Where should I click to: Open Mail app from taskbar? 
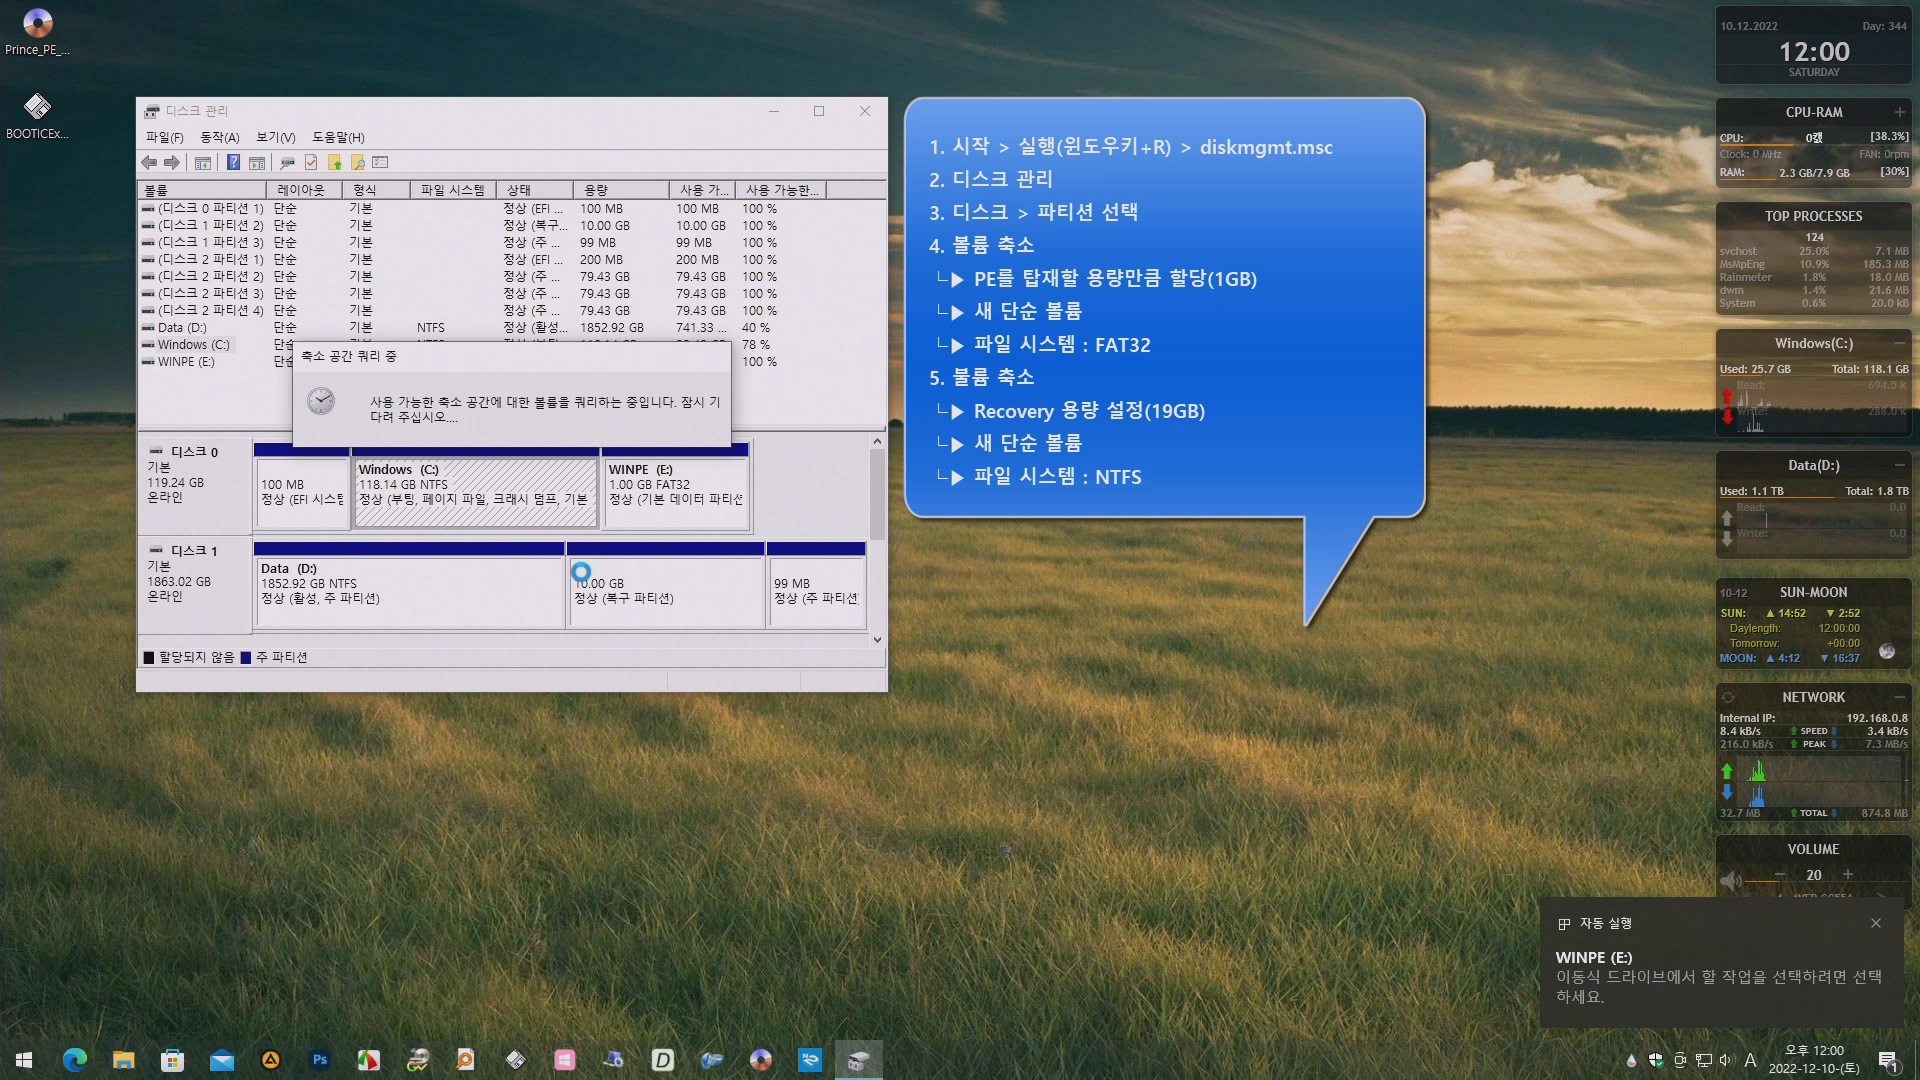click(x=222, y=1059)
